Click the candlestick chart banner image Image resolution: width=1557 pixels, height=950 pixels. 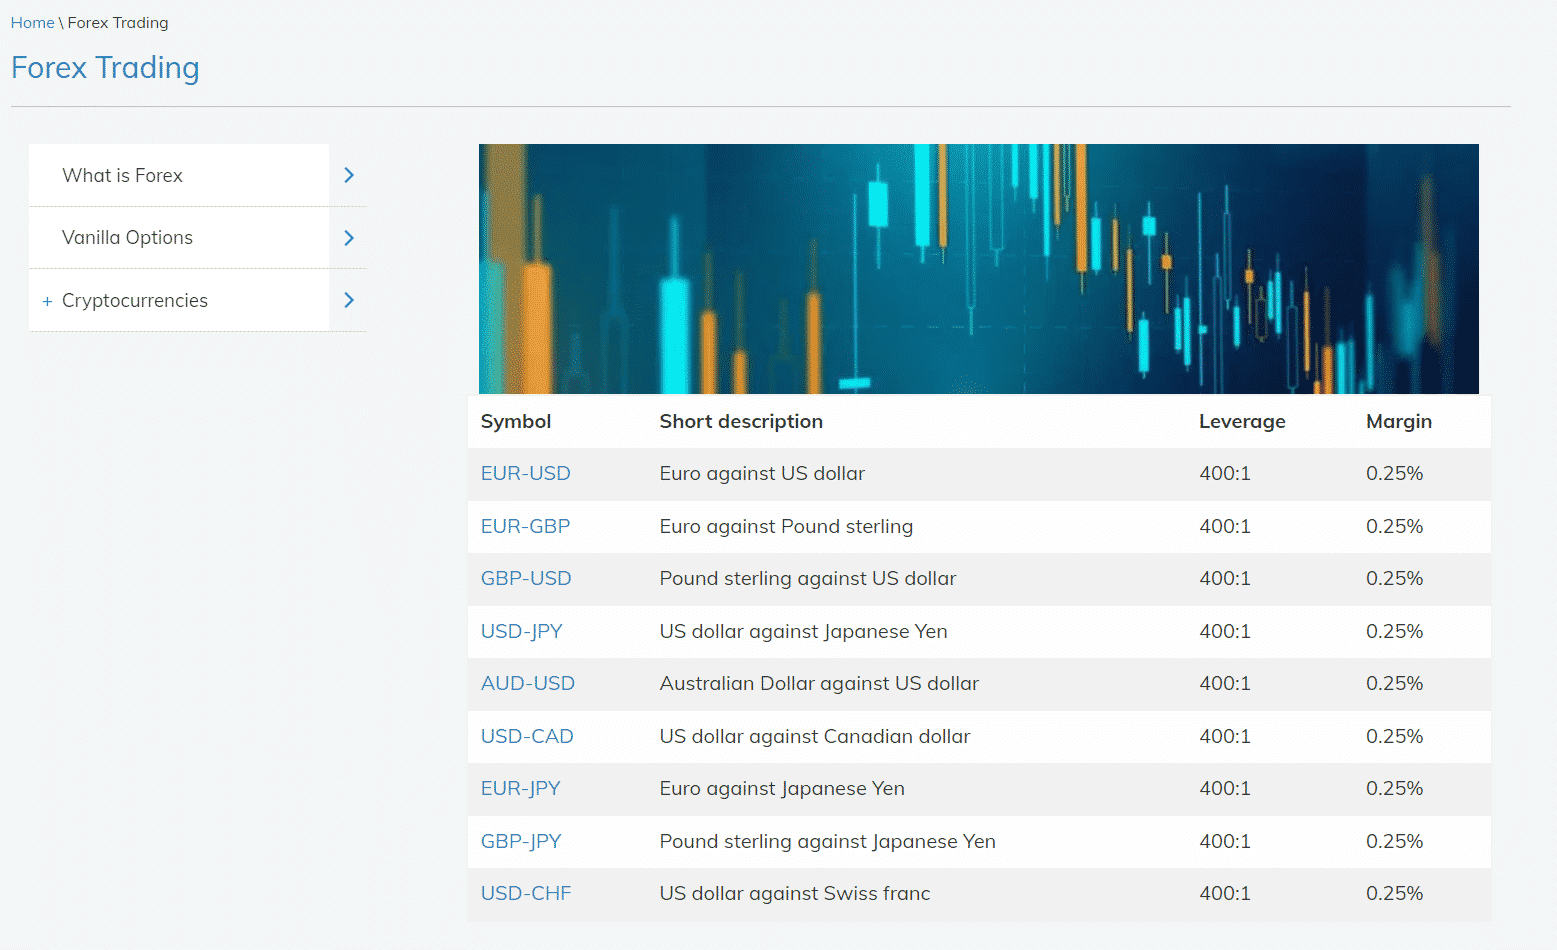click(x=978, y=269)
